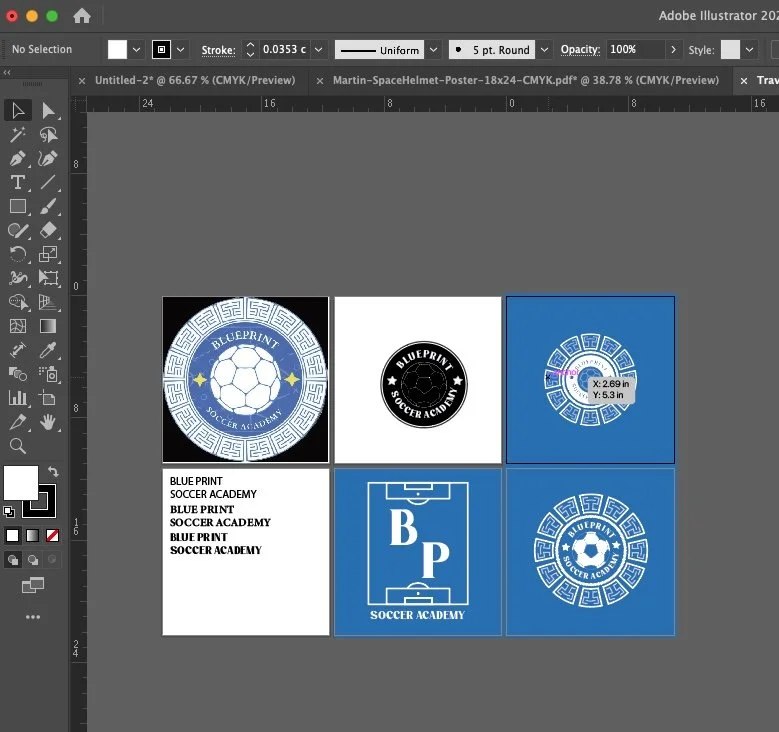The height and width of the screenshot is (732, 779).
Task: Select the Direct Selection tool
Action: click(x=48, y=110)
